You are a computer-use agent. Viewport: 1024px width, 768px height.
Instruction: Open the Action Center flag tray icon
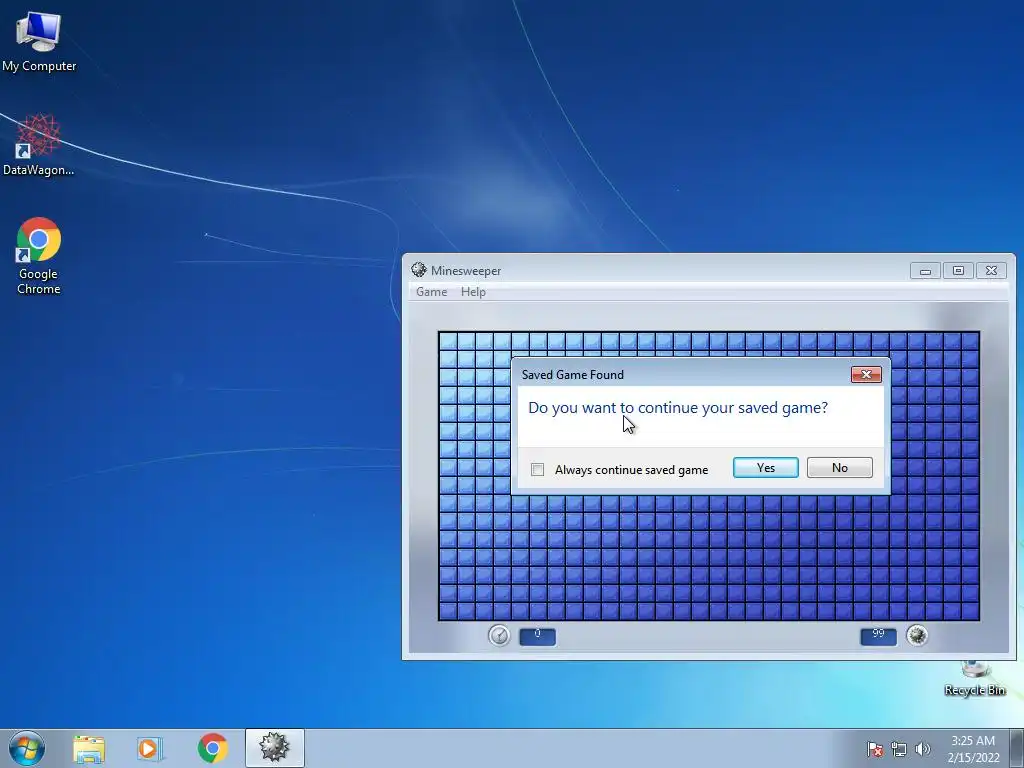pos(874,749)
